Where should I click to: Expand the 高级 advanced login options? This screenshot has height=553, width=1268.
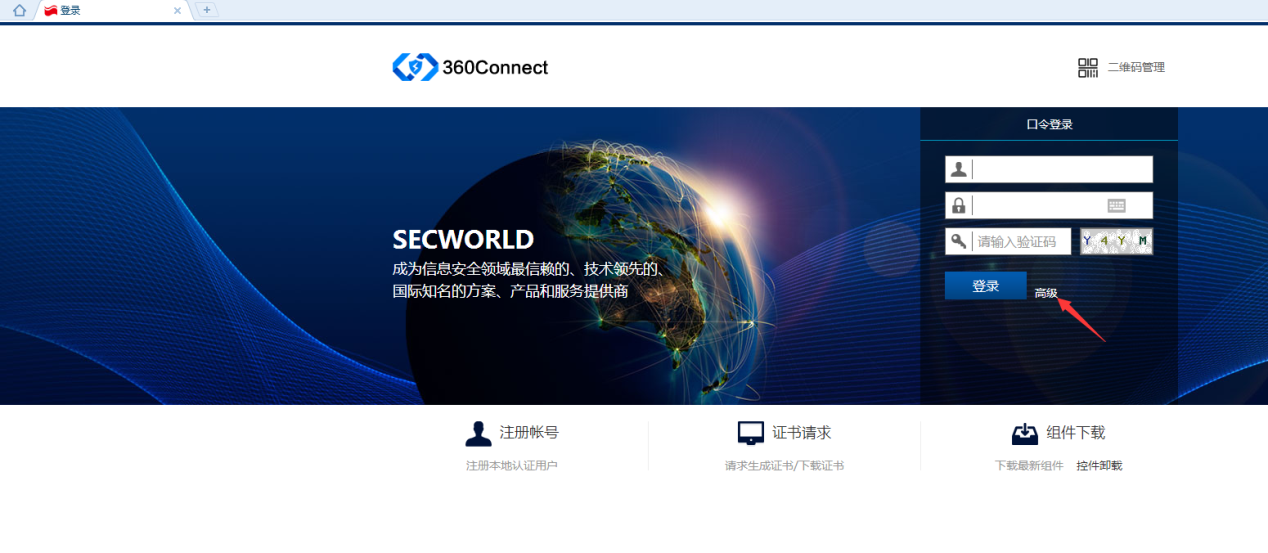point(1046,293)
